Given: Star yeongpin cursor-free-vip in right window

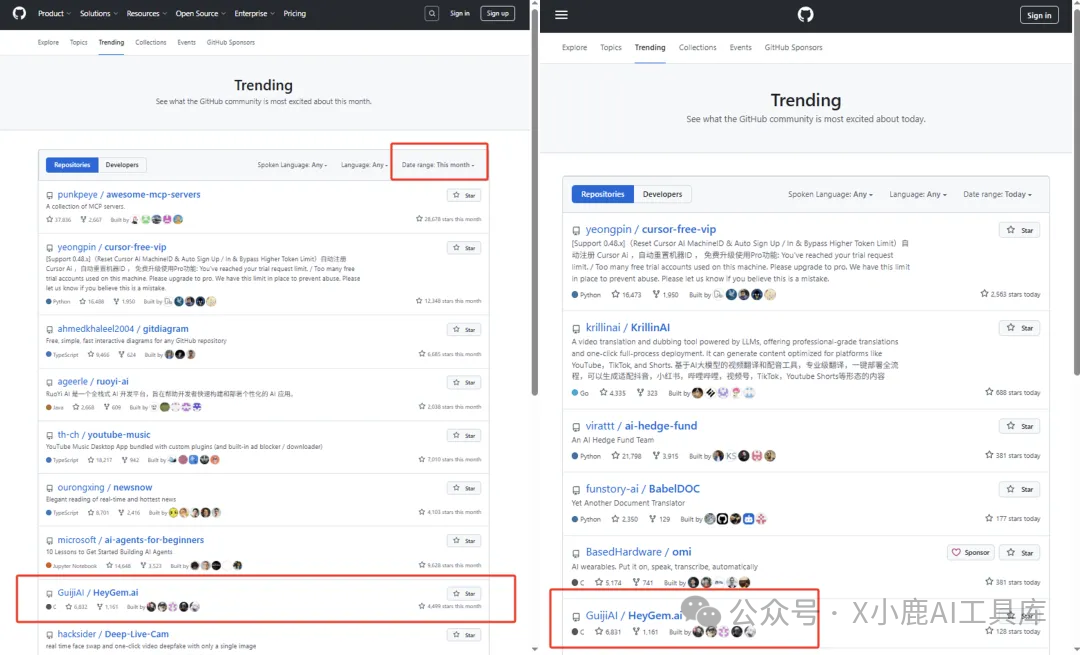Looking at the screenshot, I should [x=1019, y=230].
